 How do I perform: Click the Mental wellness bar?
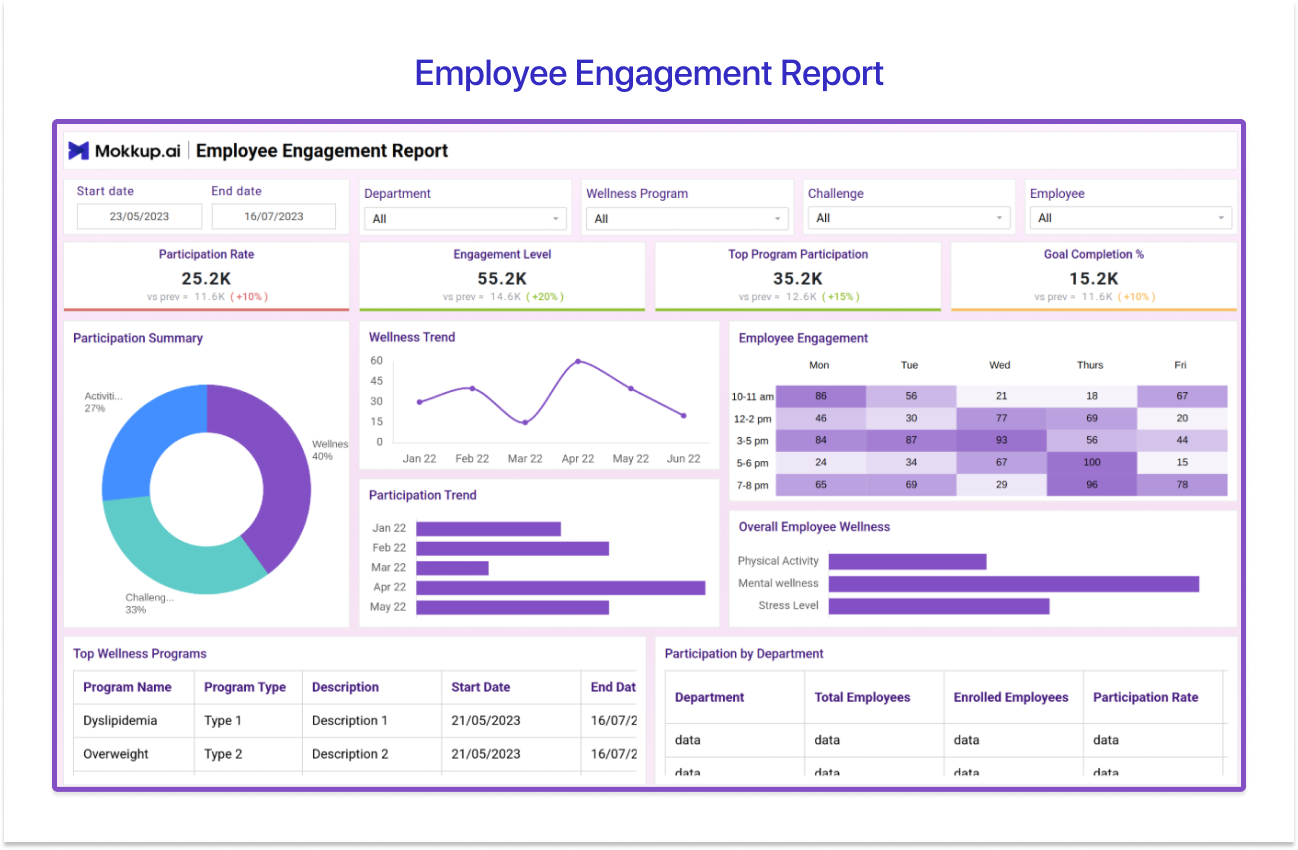[x=1013, y=584]
